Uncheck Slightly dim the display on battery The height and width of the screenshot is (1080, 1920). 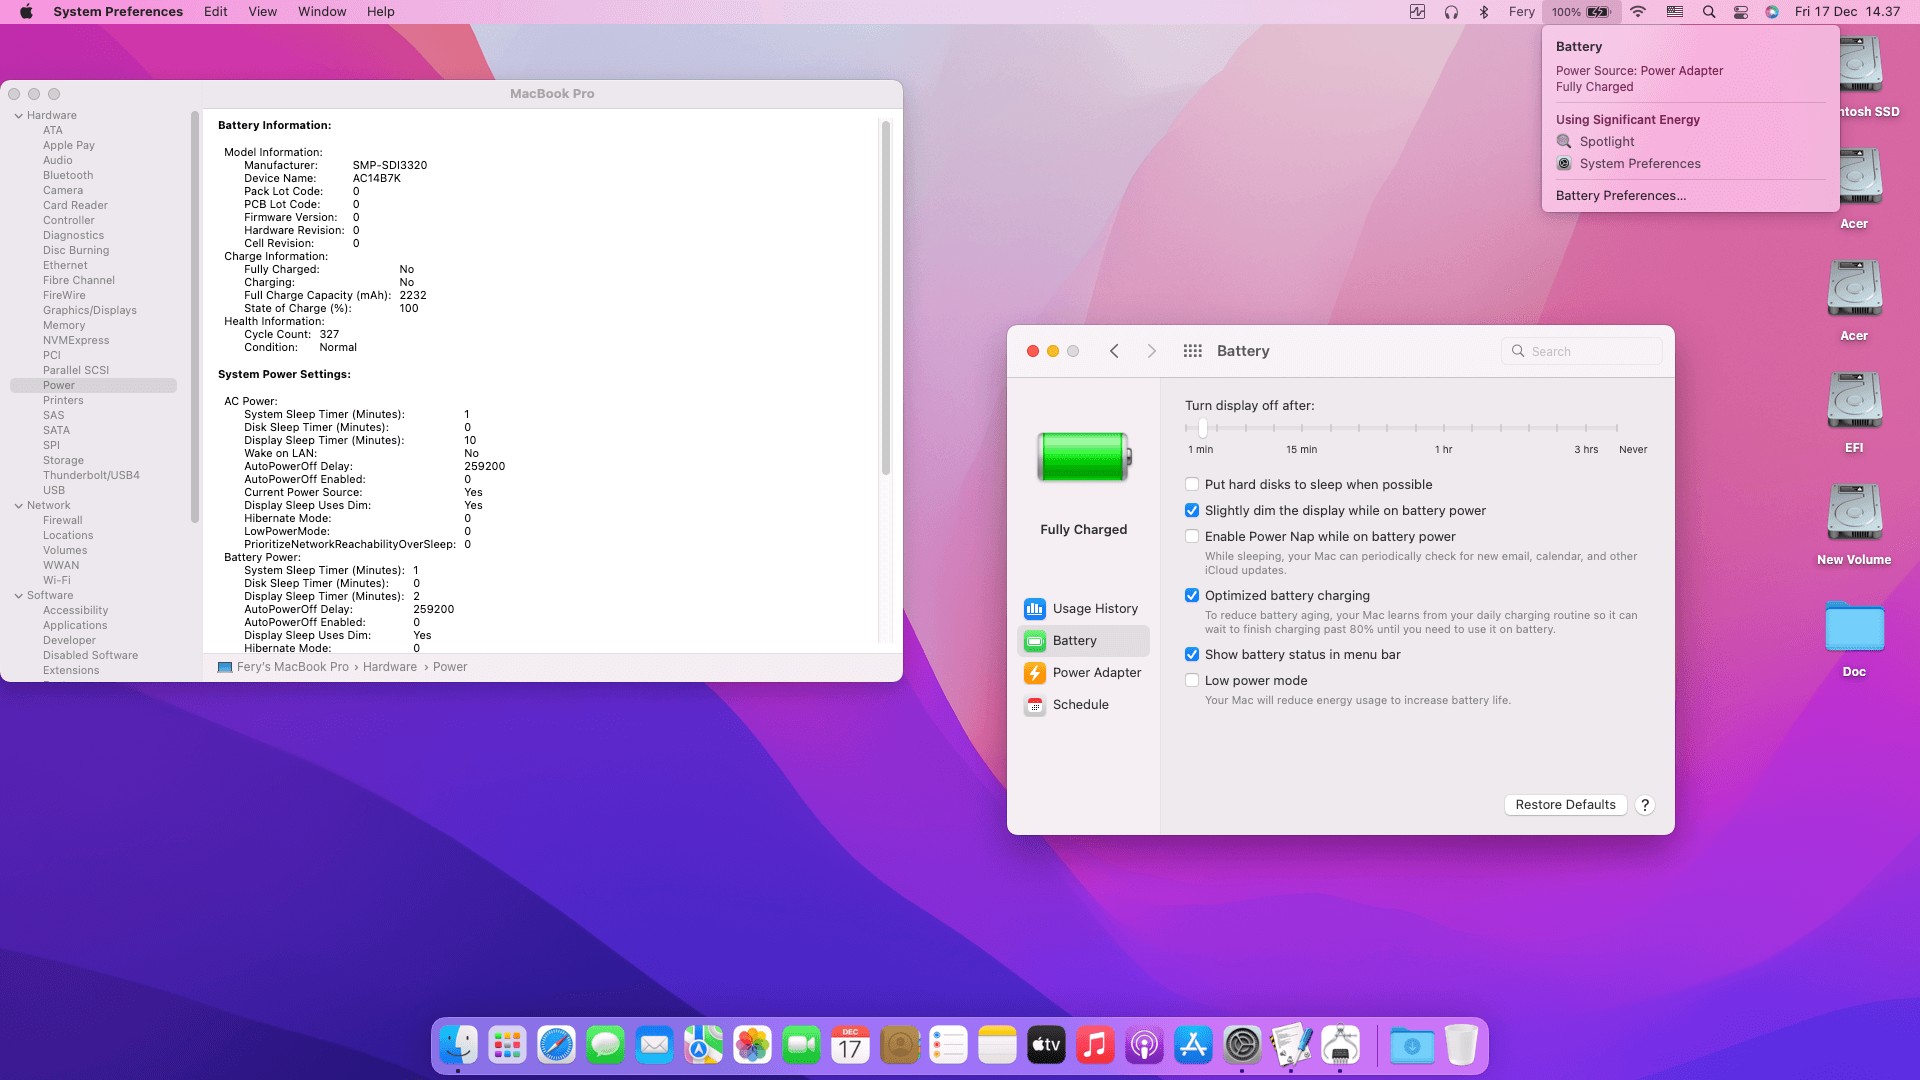pyautogui.click(x=1192, y=510)
